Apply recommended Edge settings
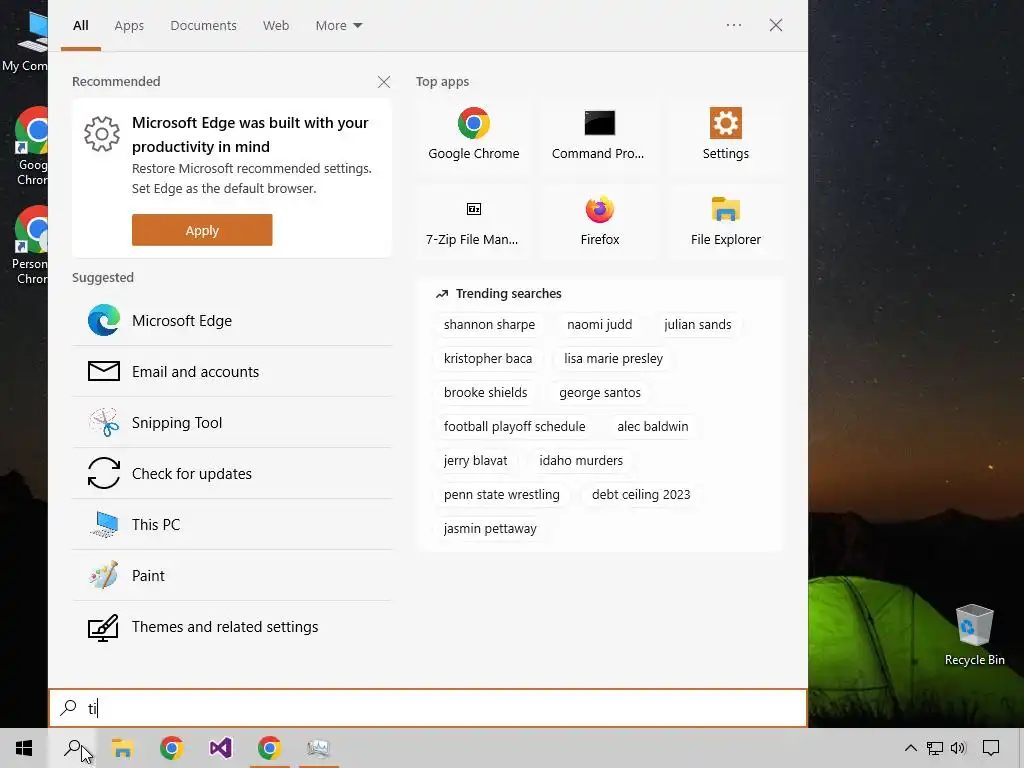Image resolution: width=1024 pixels, height=768 pixels. pyautogui.click(x=202, y=230)
